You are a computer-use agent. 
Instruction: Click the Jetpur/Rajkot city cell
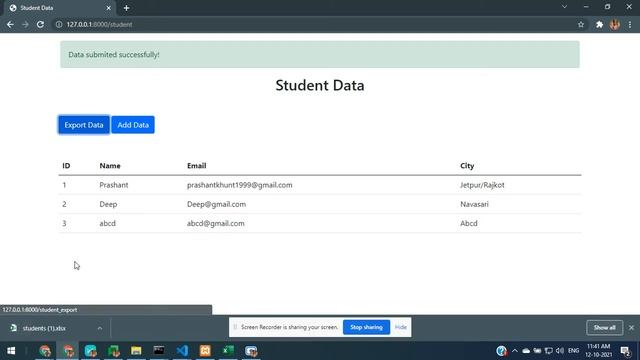point(482,185)
